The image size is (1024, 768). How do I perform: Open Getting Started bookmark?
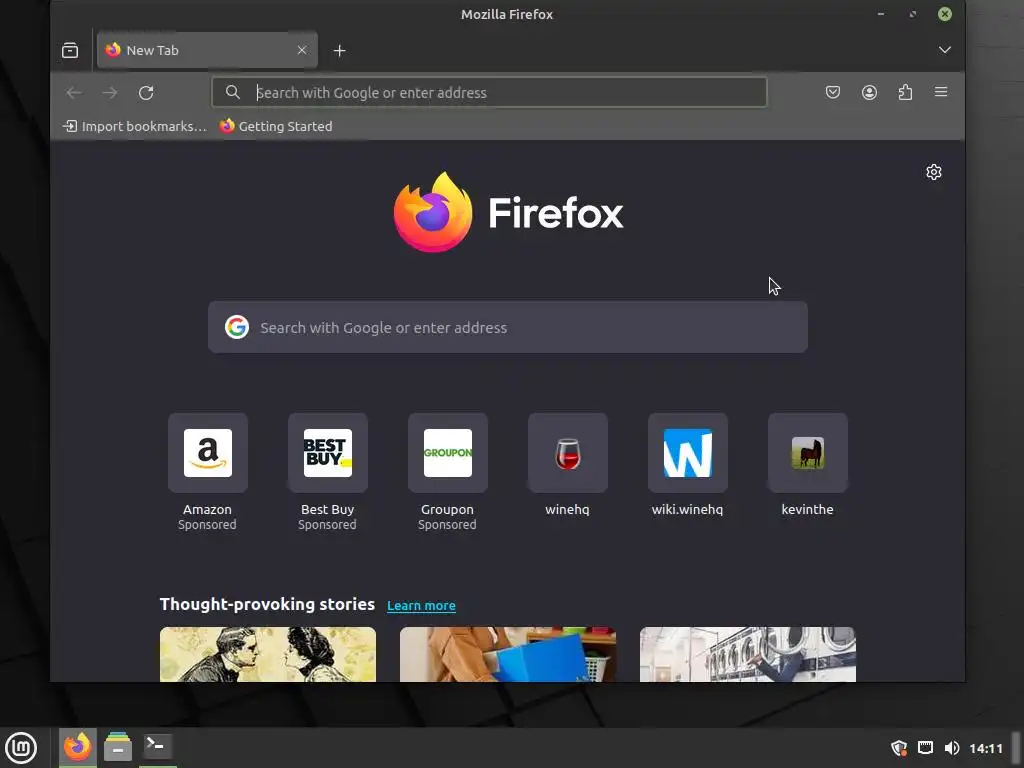point(276,126)
